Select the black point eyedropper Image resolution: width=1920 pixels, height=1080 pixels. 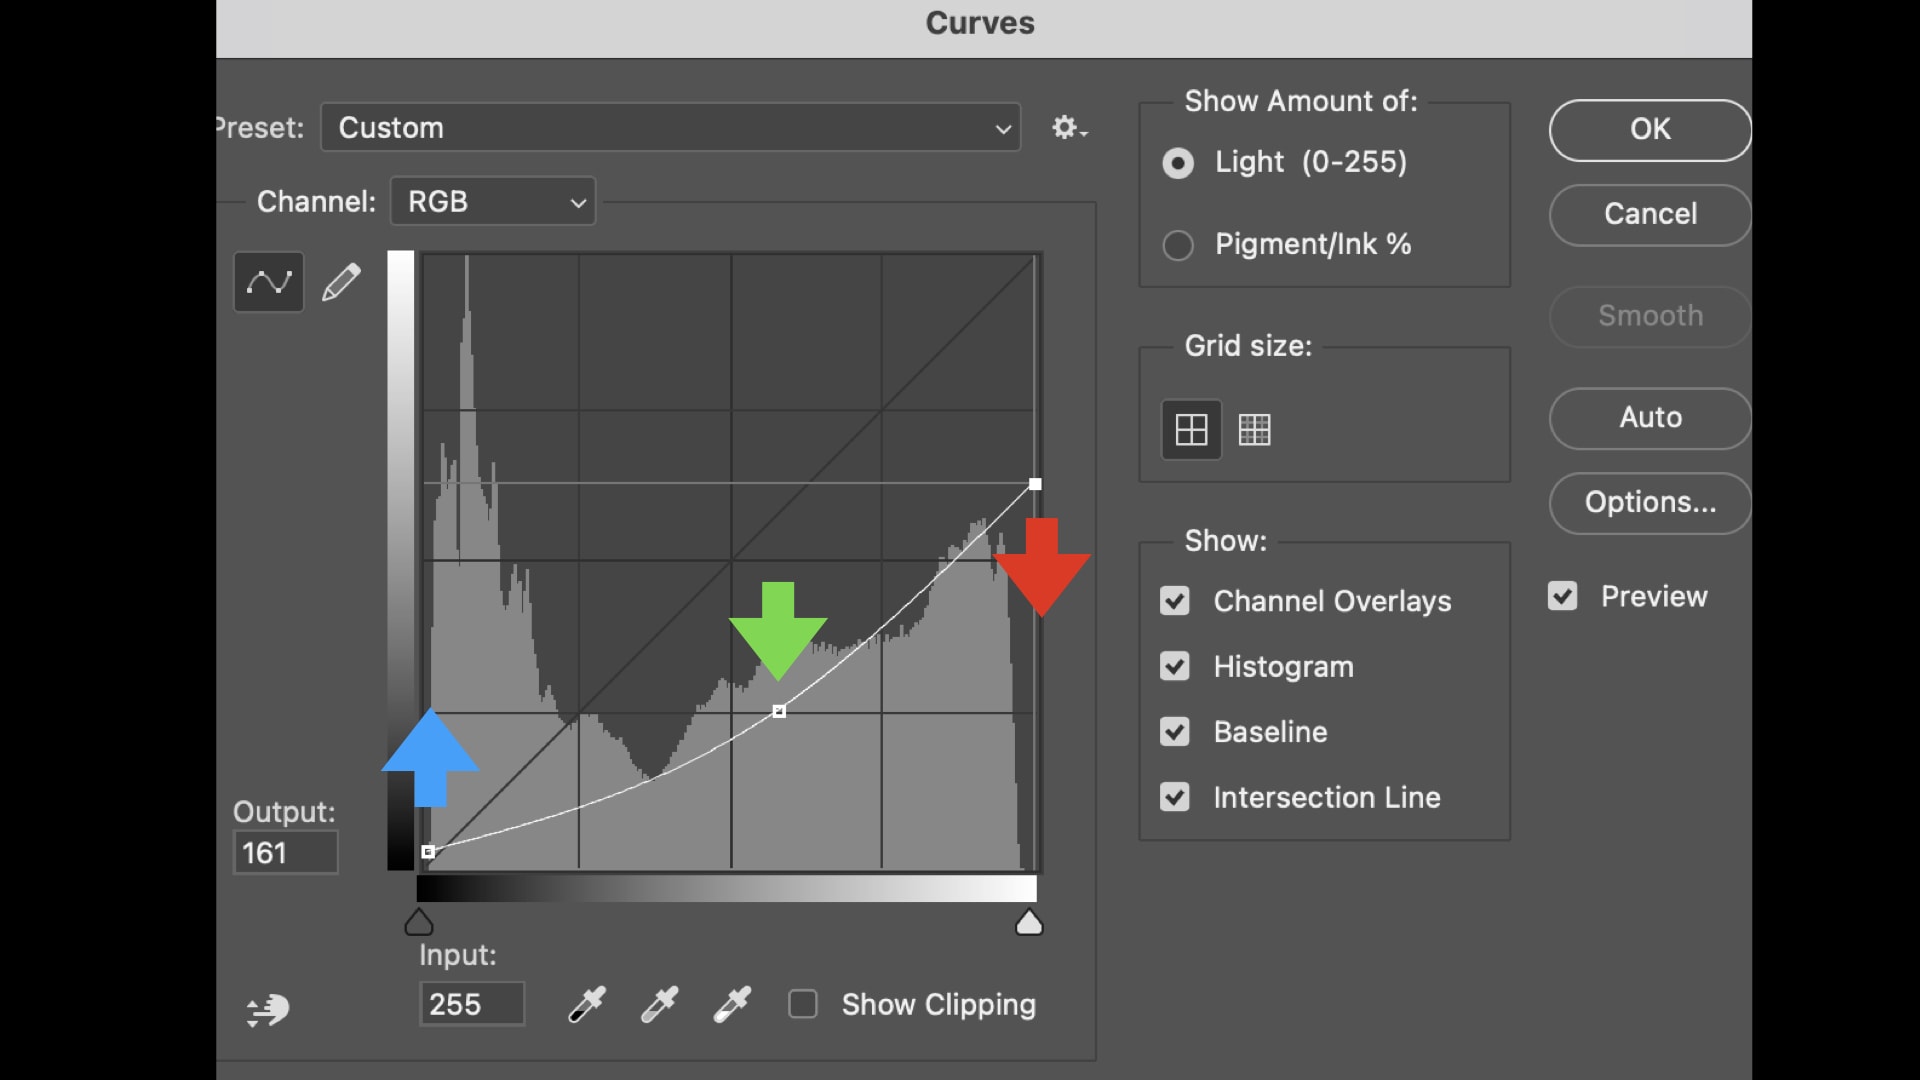tap(586, 1004)
